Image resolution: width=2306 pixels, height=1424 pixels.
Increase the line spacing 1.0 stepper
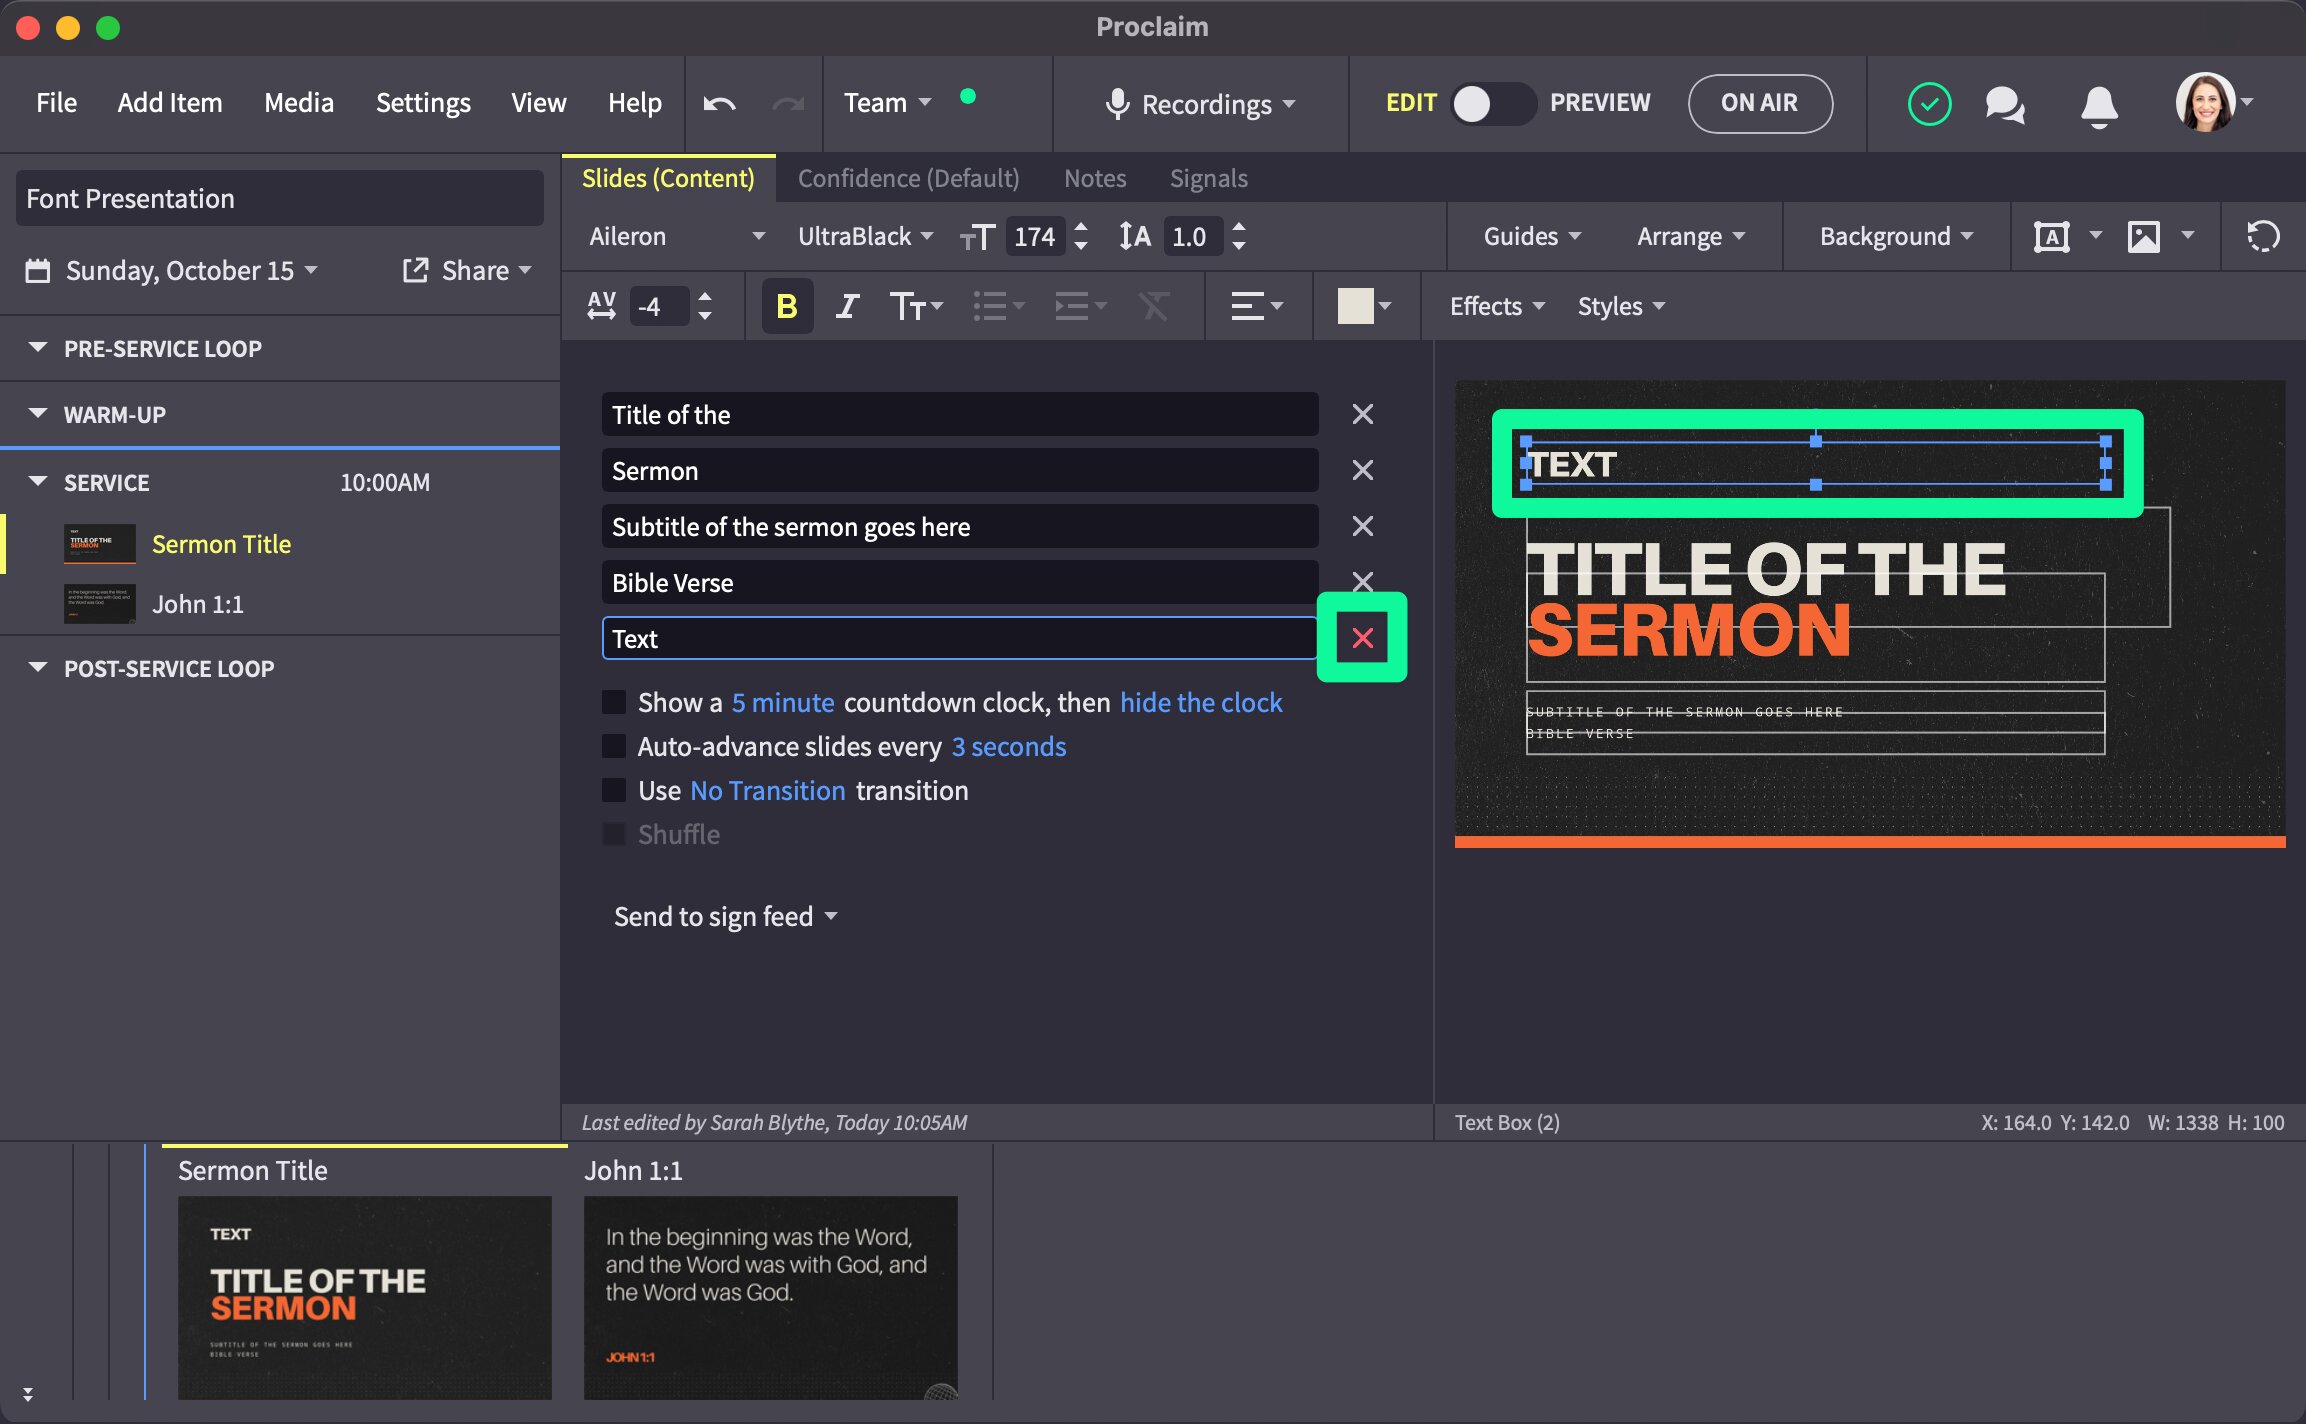1239,228
